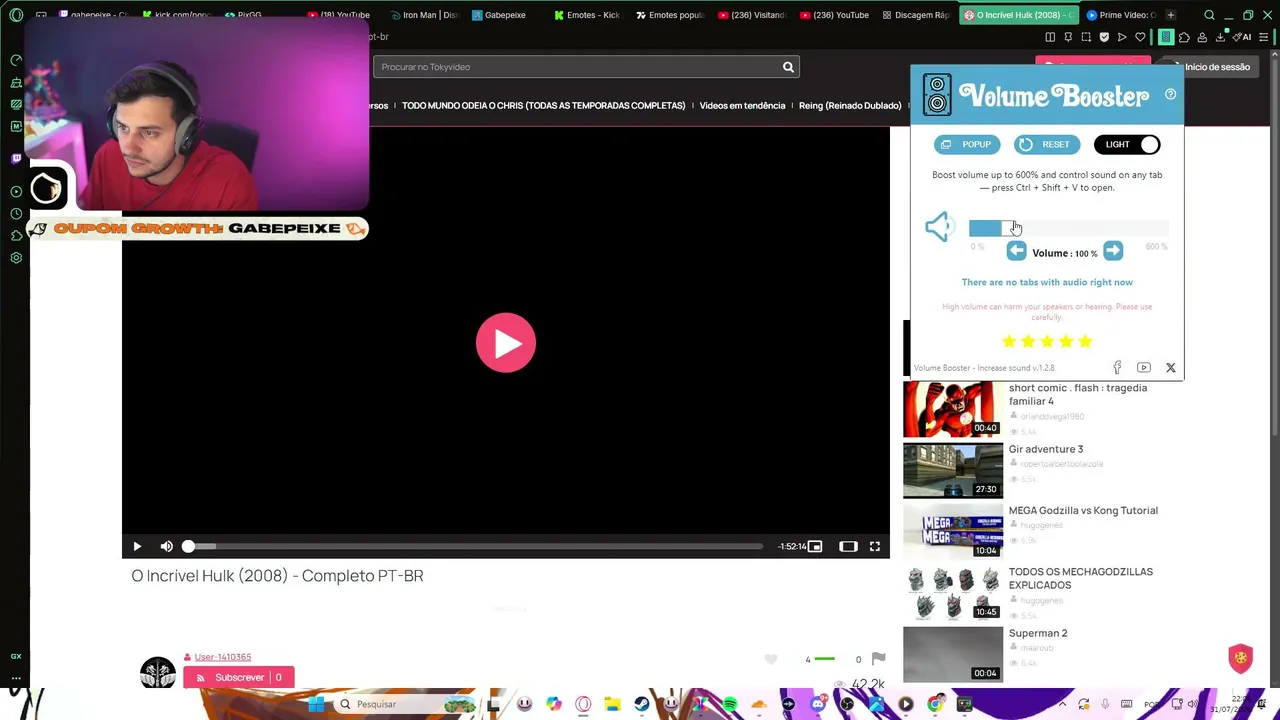1280x720 pixels.
Task: Rate the extension with the stars
Action: [x=1047, y=342]
